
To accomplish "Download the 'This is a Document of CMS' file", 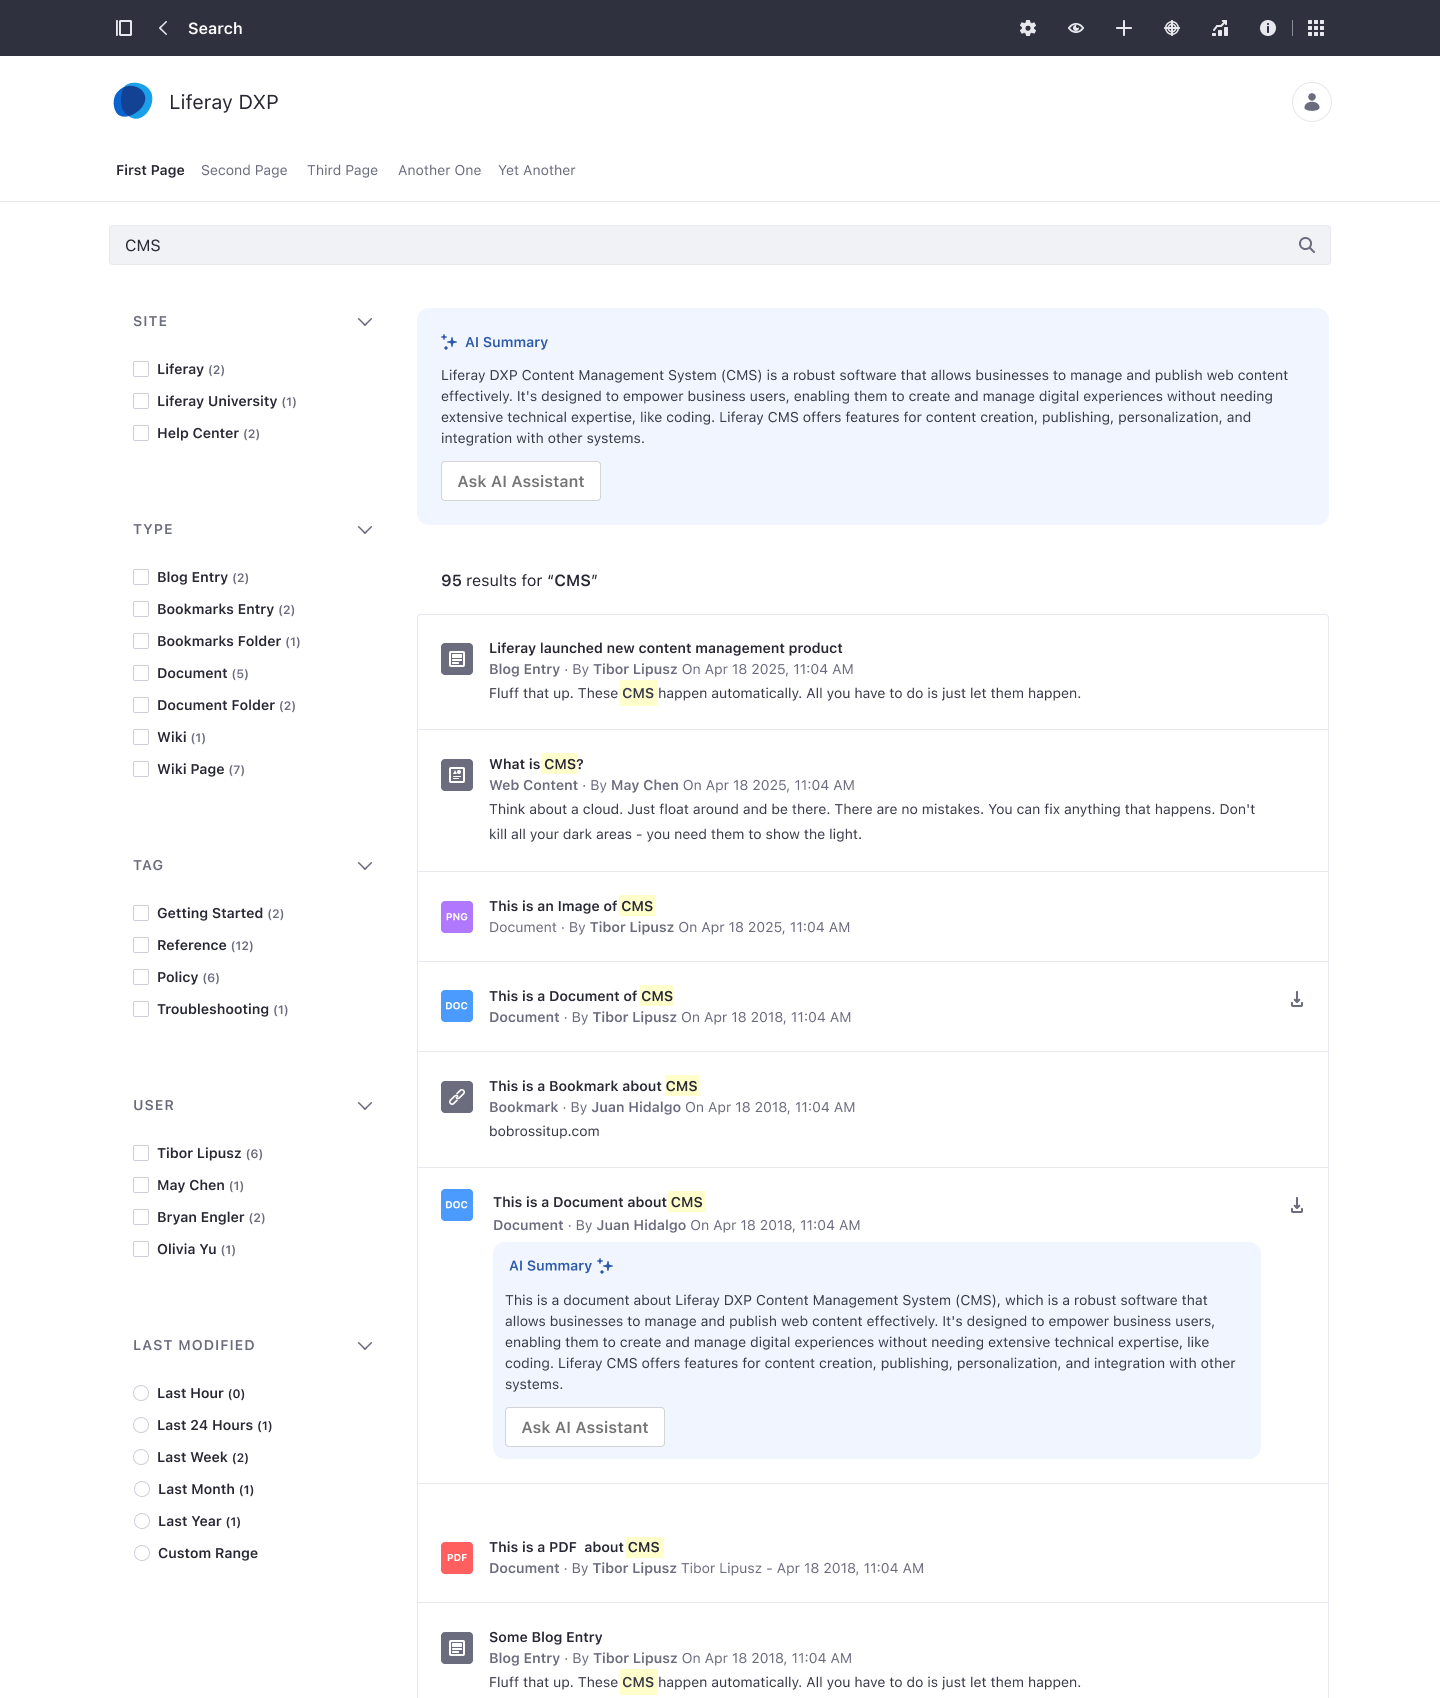I will pos(1296,1000).
